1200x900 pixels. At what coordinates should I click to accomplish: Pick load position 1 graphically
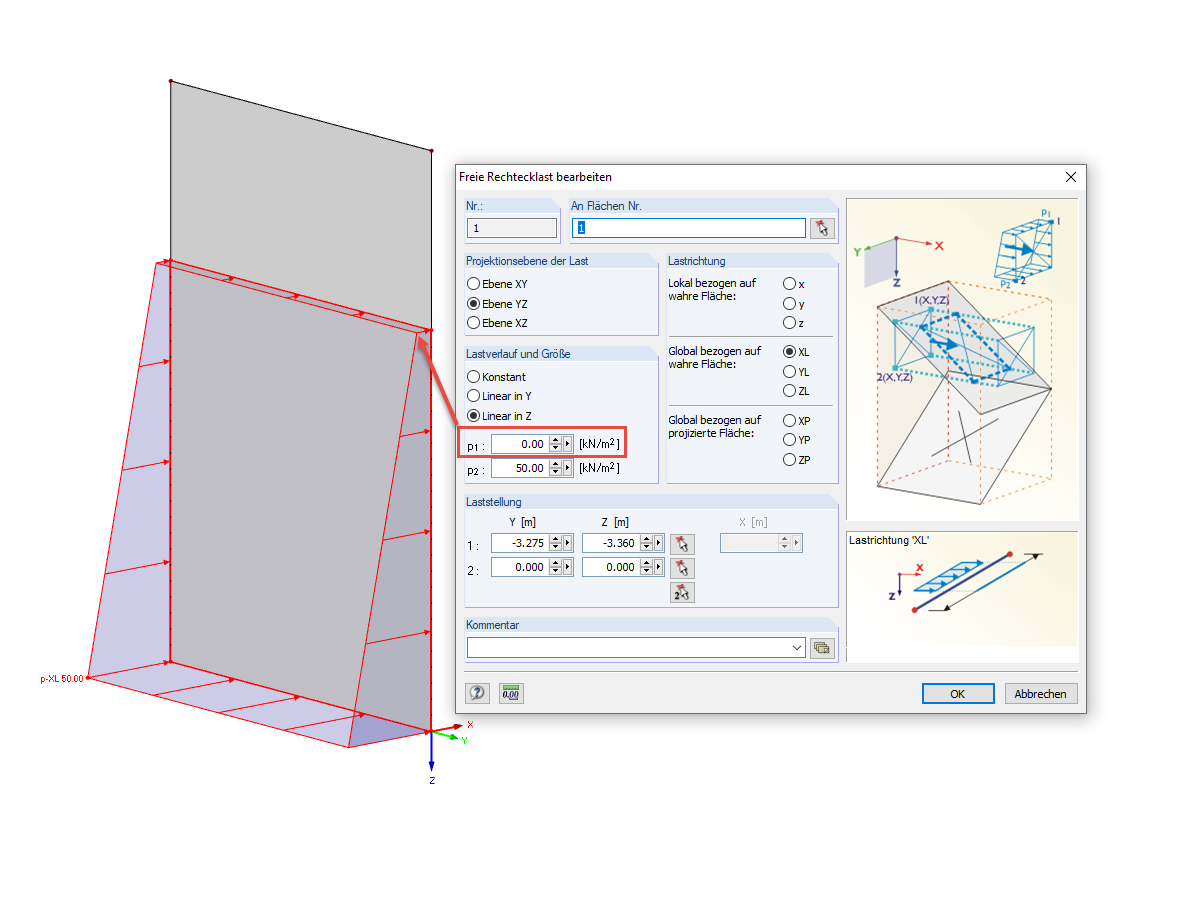point(682,543)
